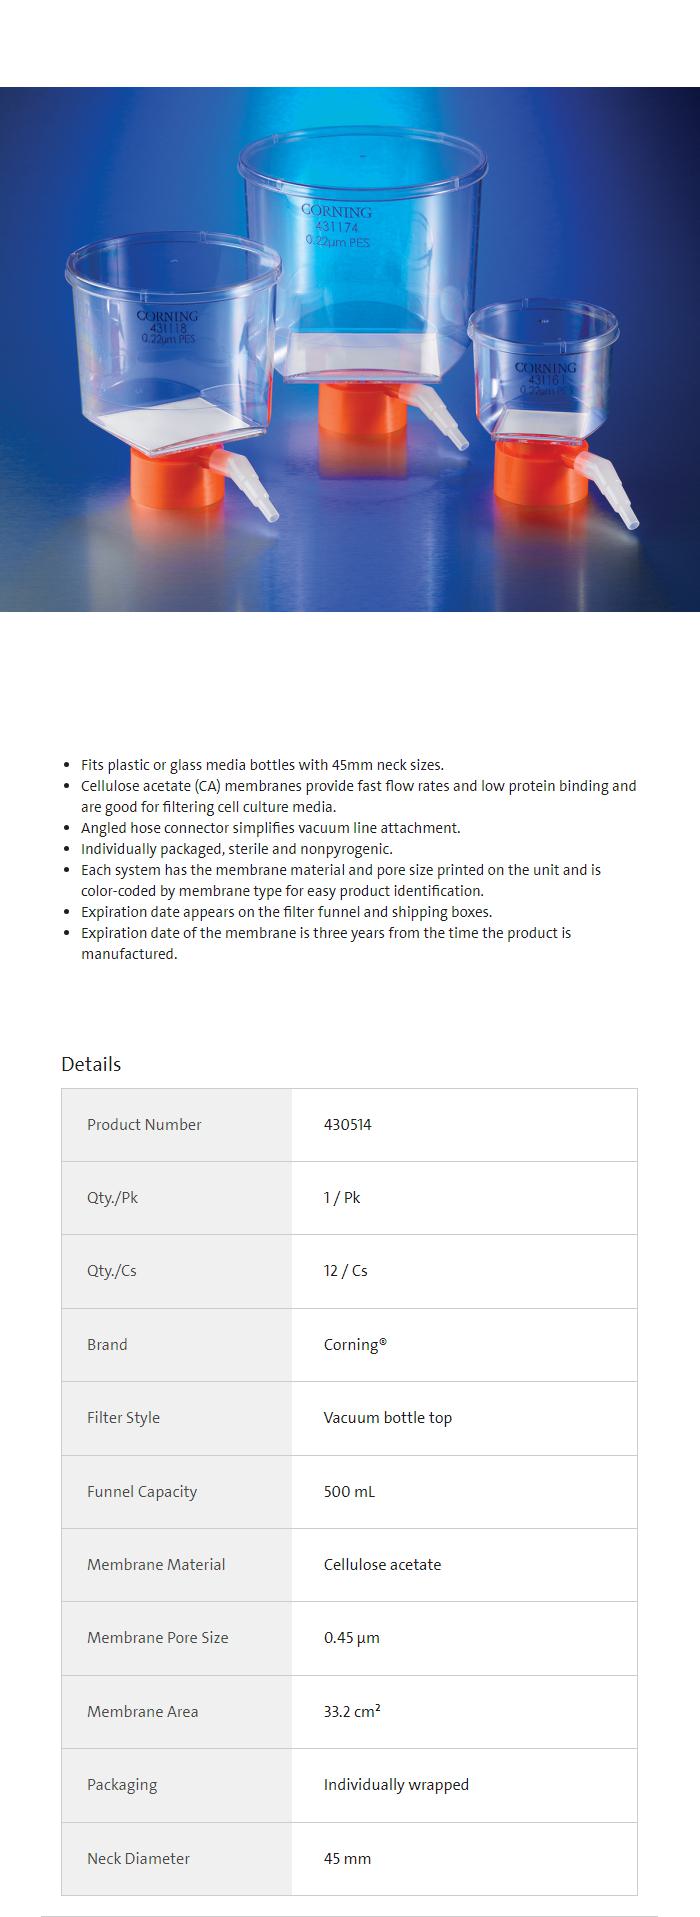The image size is (700, 1917).
Task: Click the "0.45 µm" pore size value
Action: tap(351, 1637)
